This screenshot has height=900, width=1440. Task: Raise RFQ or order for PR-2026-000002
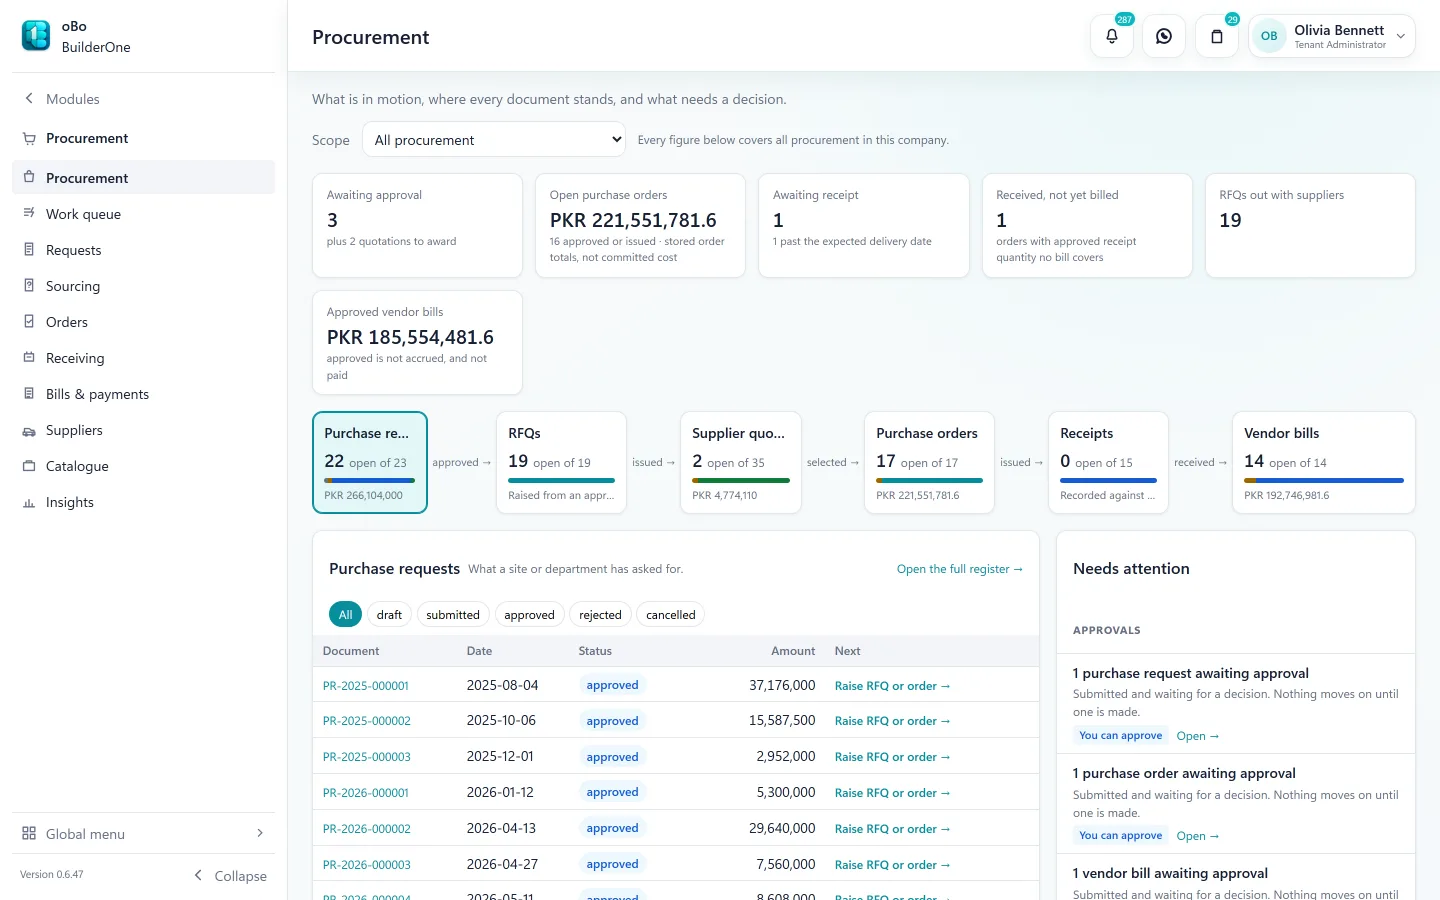click(x=892, y=829)
